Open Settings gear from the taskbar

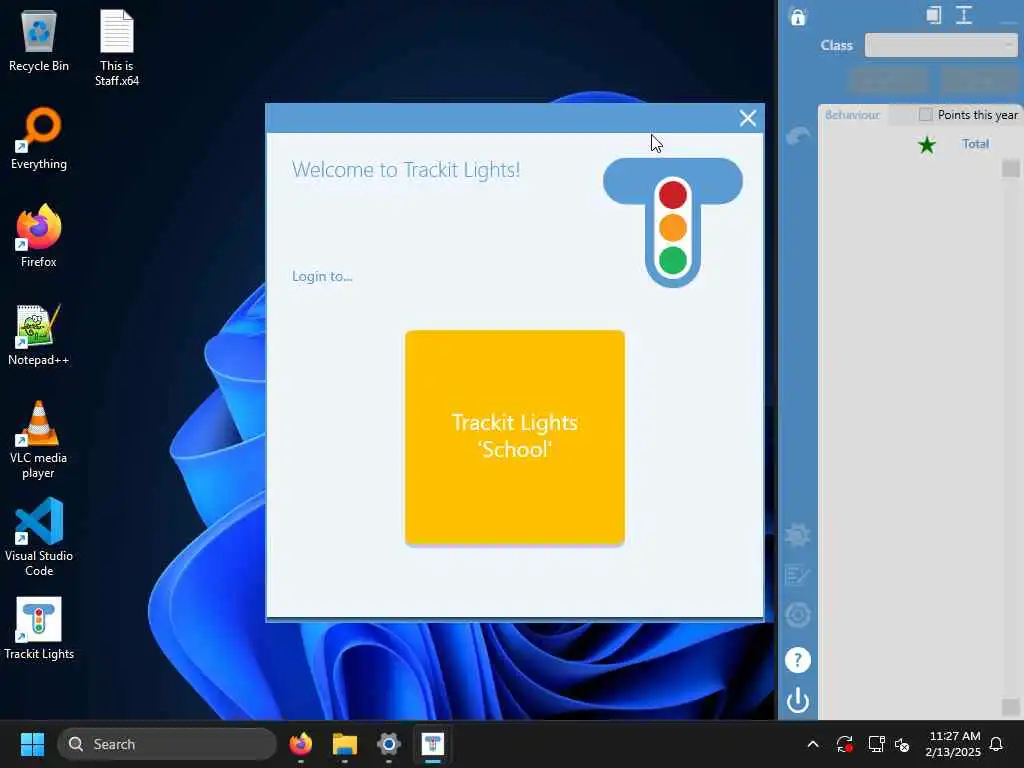point(389,744)
